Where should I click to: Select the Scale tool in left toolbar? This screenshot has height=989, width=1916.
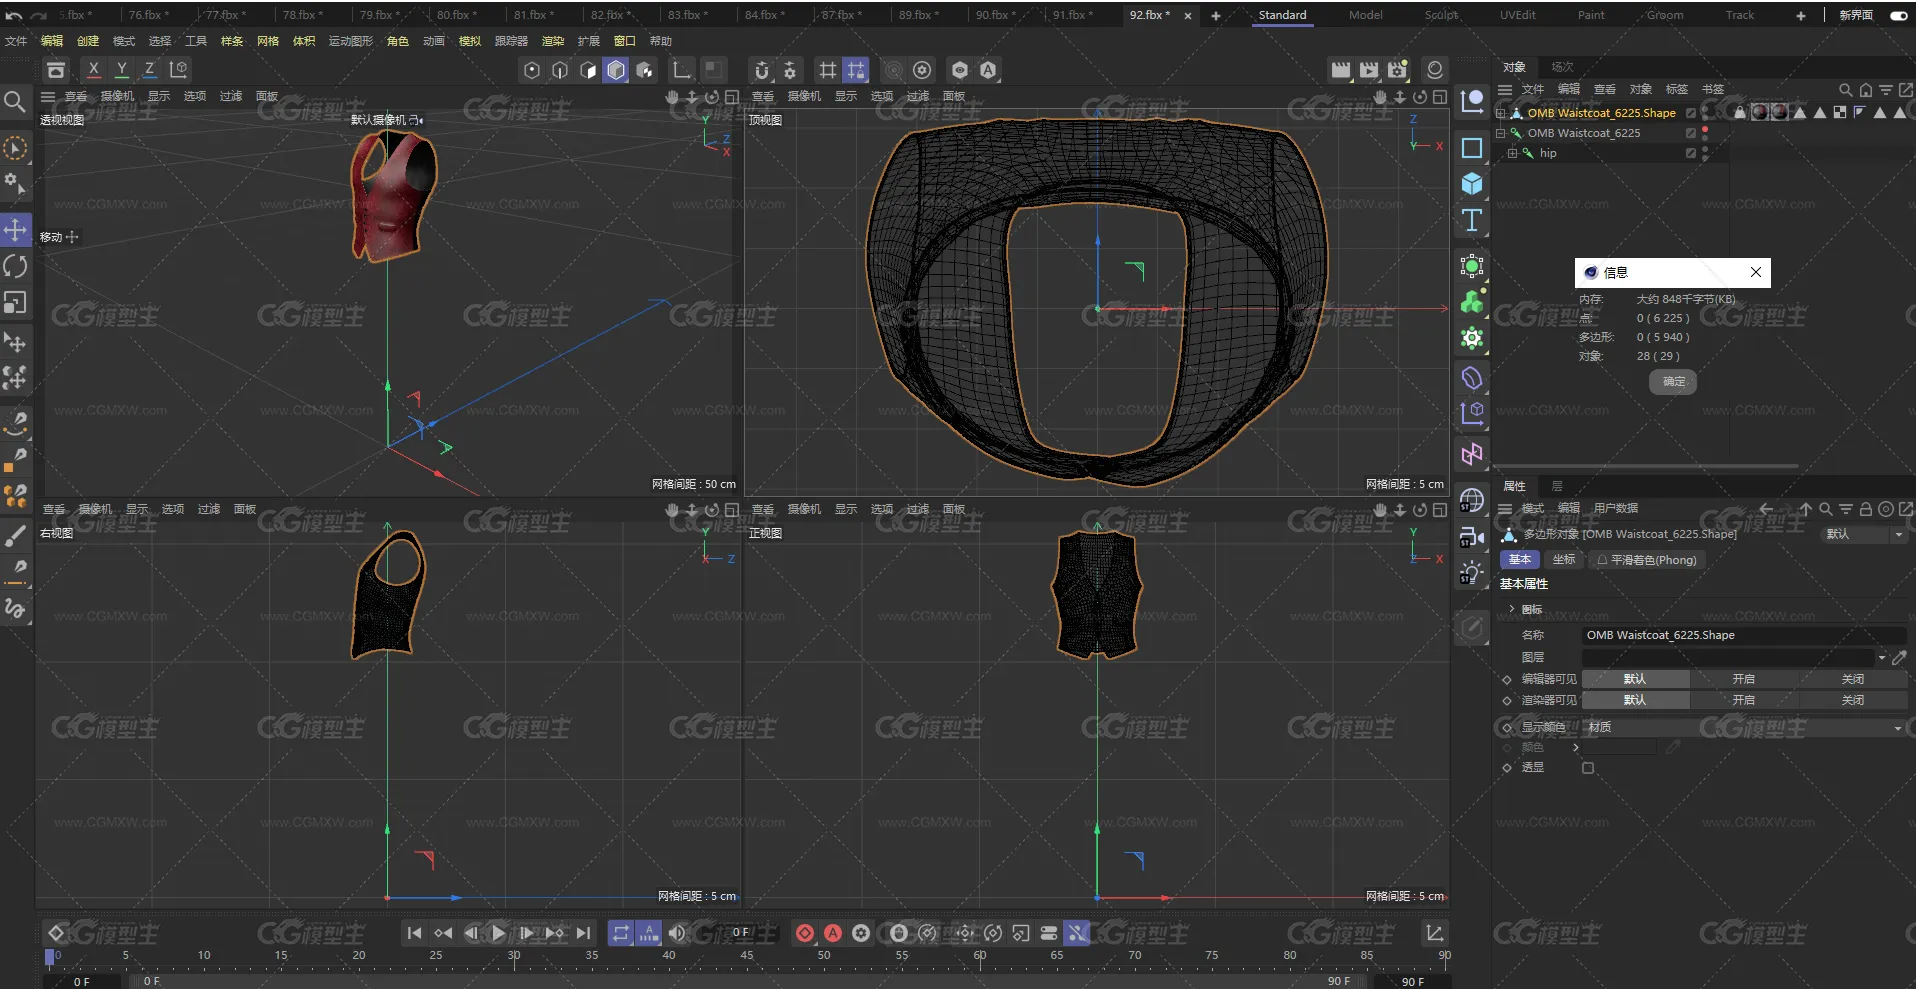pyautogui.click(x=15, y=302)
